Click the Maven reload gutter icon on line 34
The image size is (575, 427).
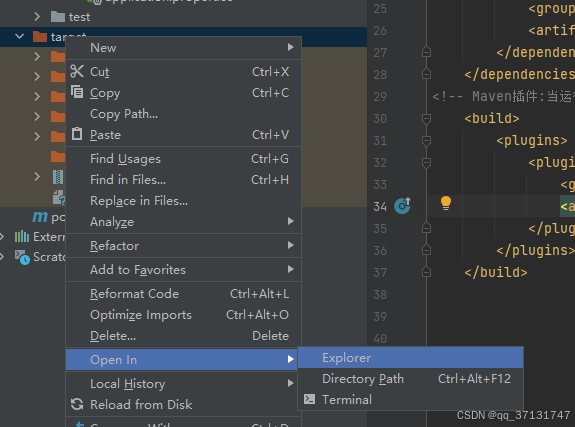(402, 205)
